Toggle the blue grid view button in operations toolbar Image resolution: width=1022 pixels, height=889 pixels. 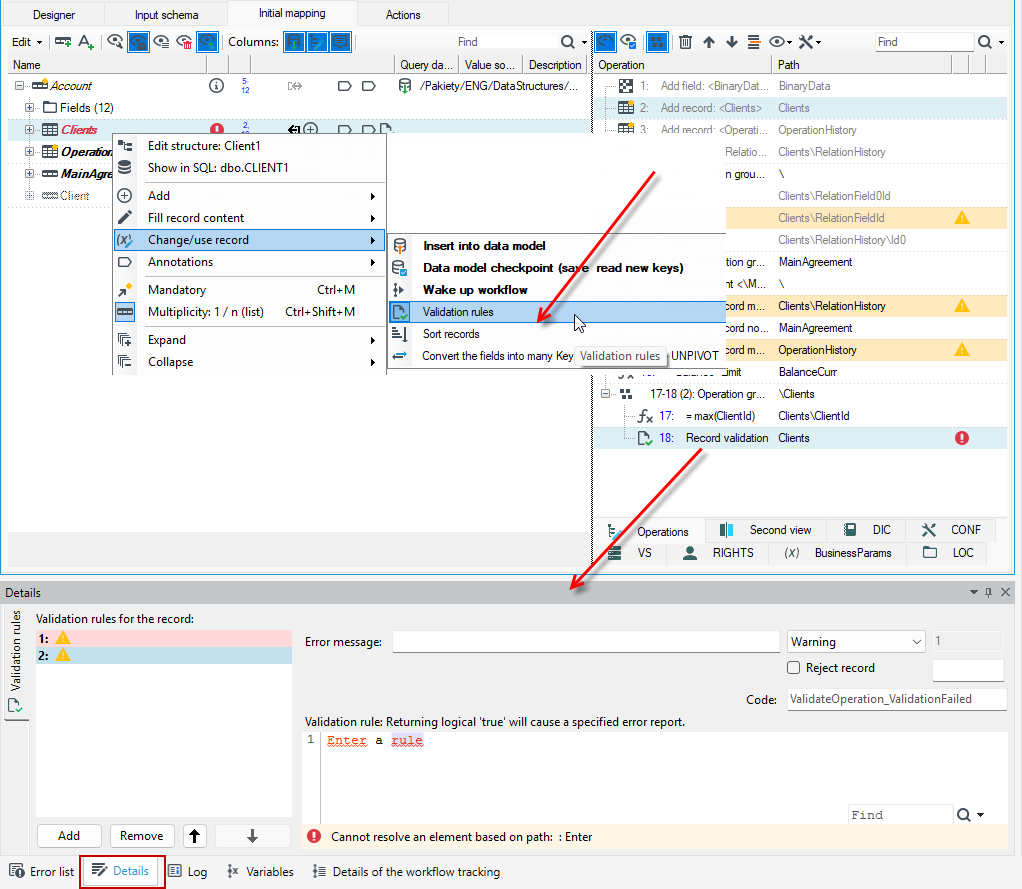pos(657,42)
